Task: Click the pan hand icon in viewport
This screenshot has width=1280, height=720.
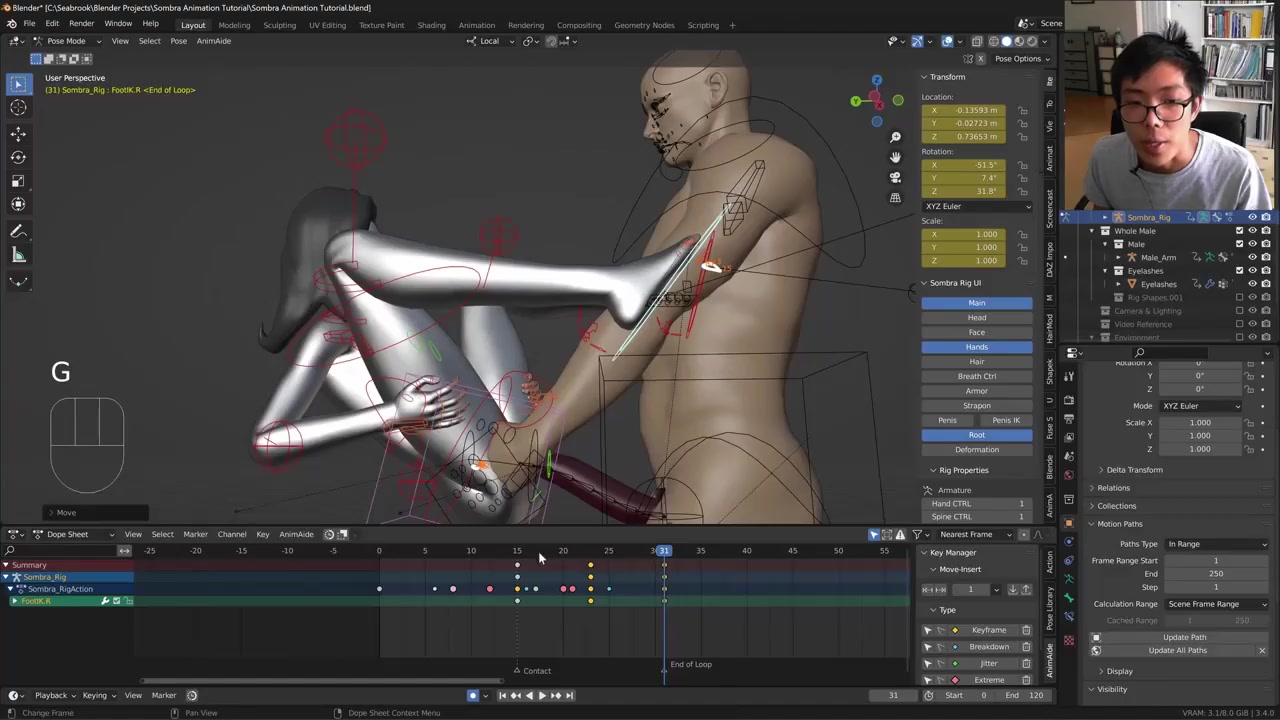Action: click(895, 157)
